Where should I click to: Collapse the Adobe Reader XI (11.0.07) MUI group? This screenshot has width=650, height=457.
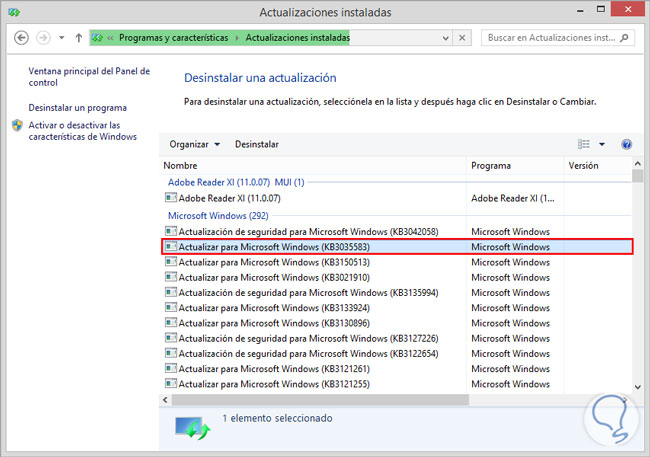click(236, 182)
